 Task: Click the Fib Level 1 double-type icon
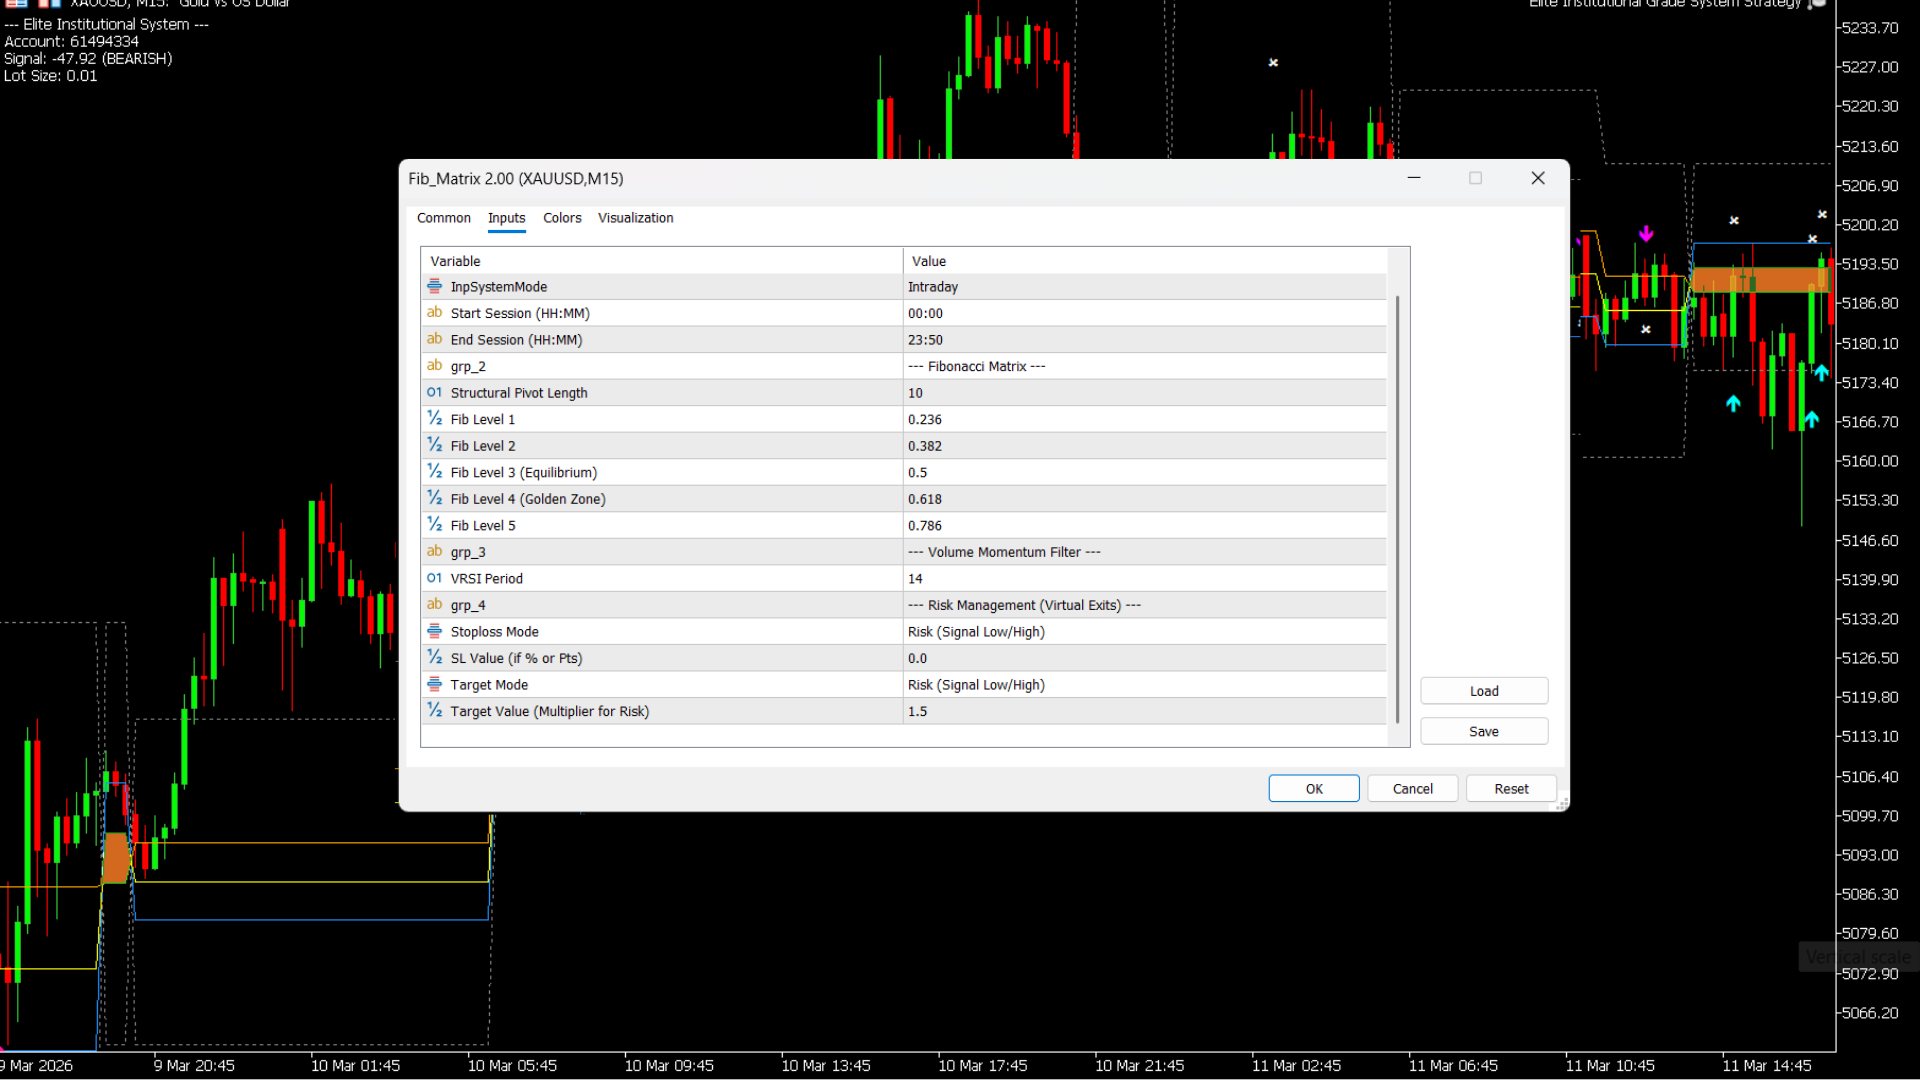pyautogui.click(x=434, y=419)
